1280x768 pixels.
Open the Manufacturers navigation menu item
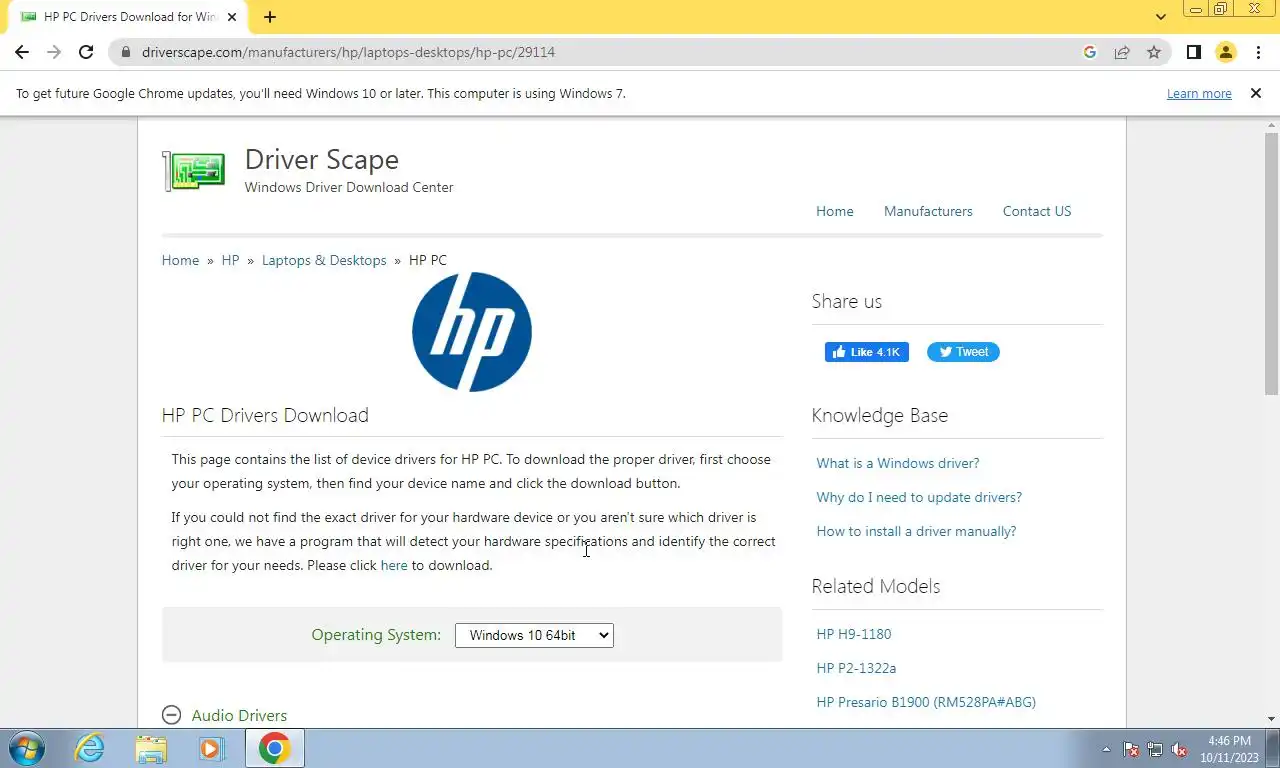(x=928, y=211)
